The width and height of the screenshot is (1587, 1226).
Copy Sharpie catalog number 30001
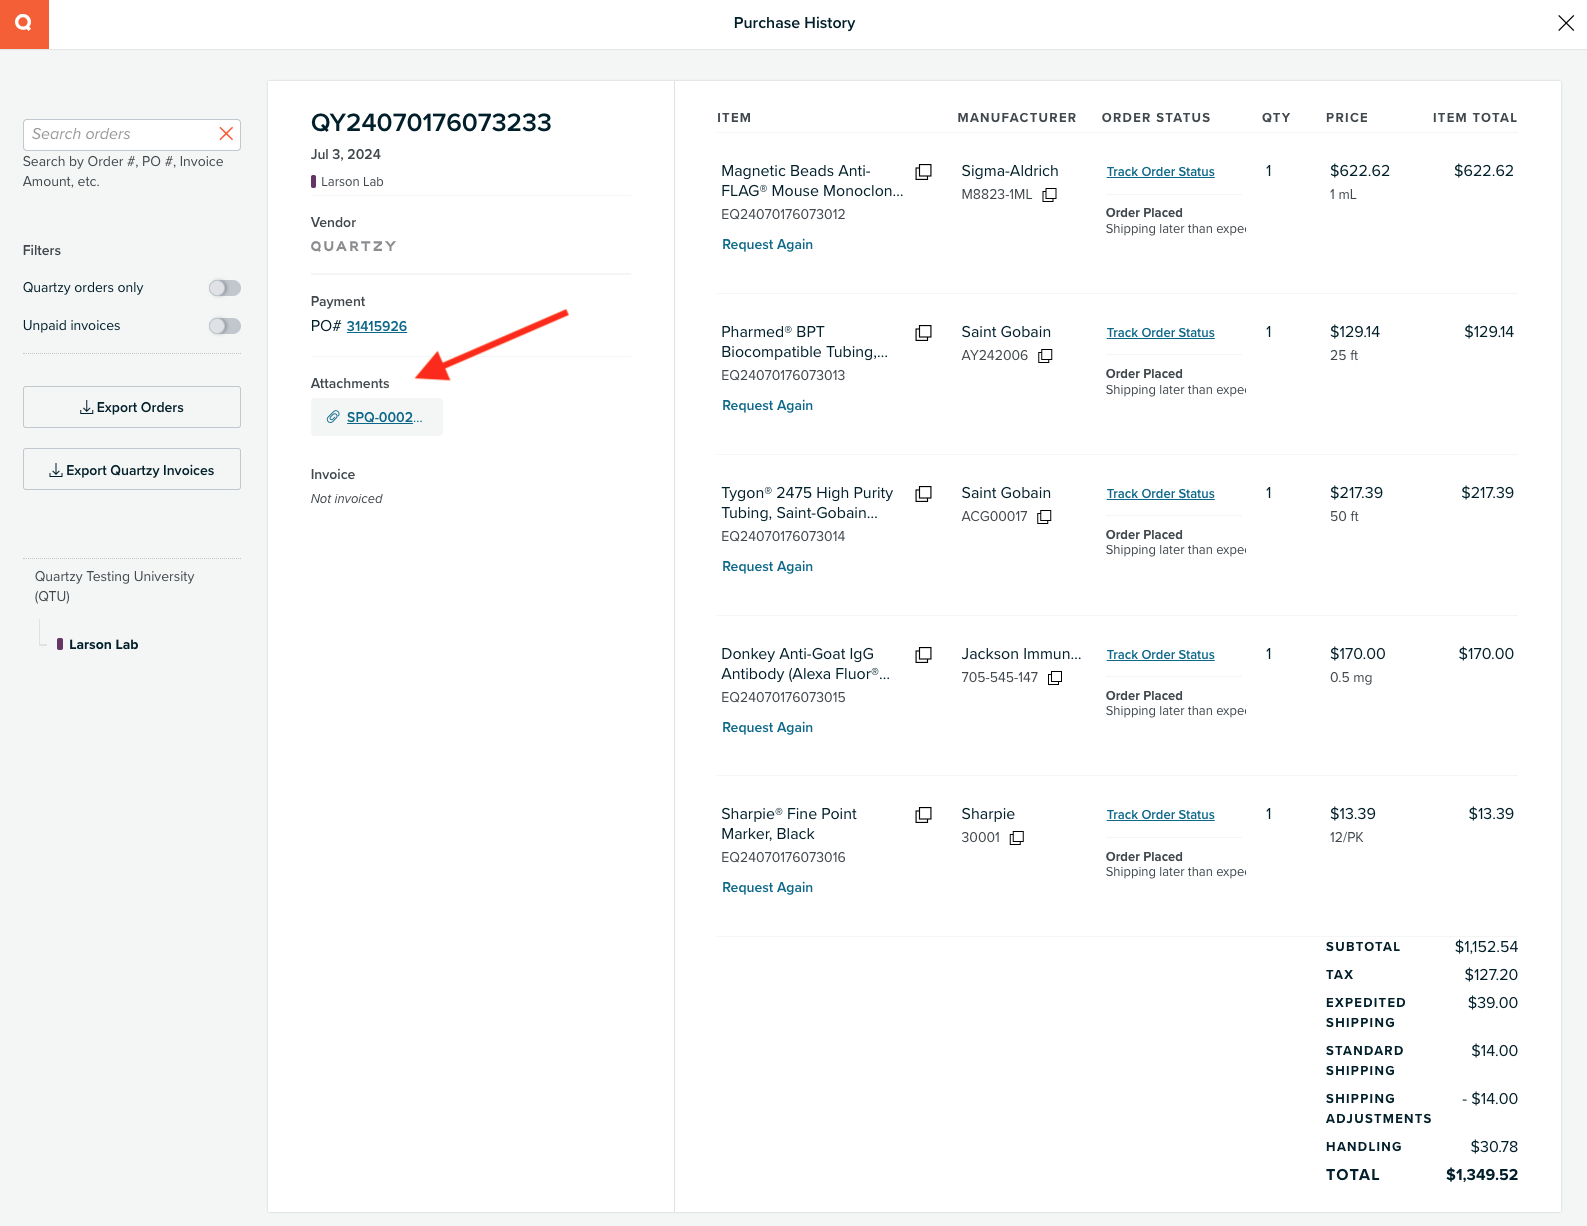coord(1017,838)
